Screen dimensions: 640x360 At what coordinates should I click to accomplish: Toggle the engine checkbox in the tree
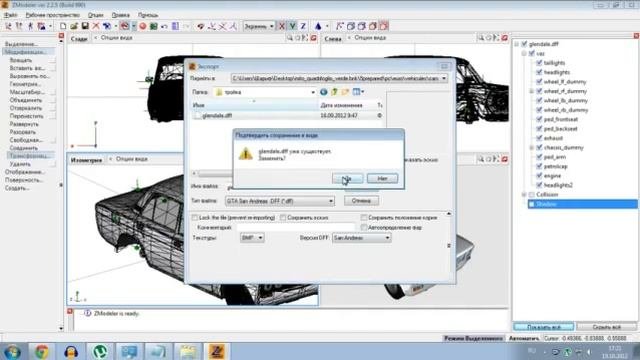tap(539, 176)
